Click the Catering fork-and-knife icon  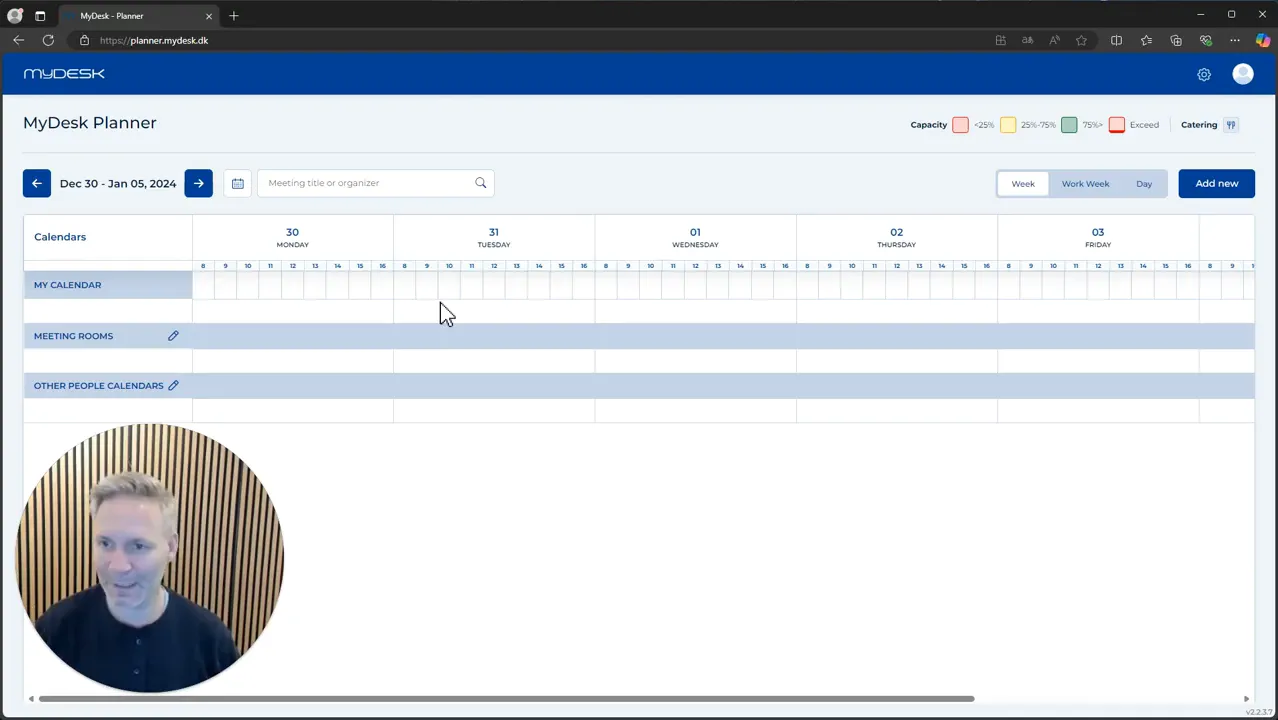tap(1231, 125)
